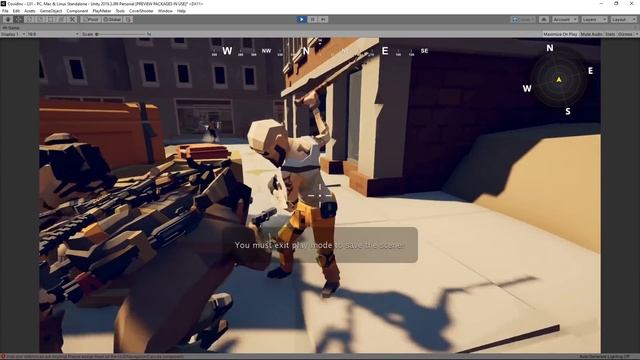Viewport: 640px width, 360px height.
Task: Select the Move tool in toolbar
Action: pos(18,19)
